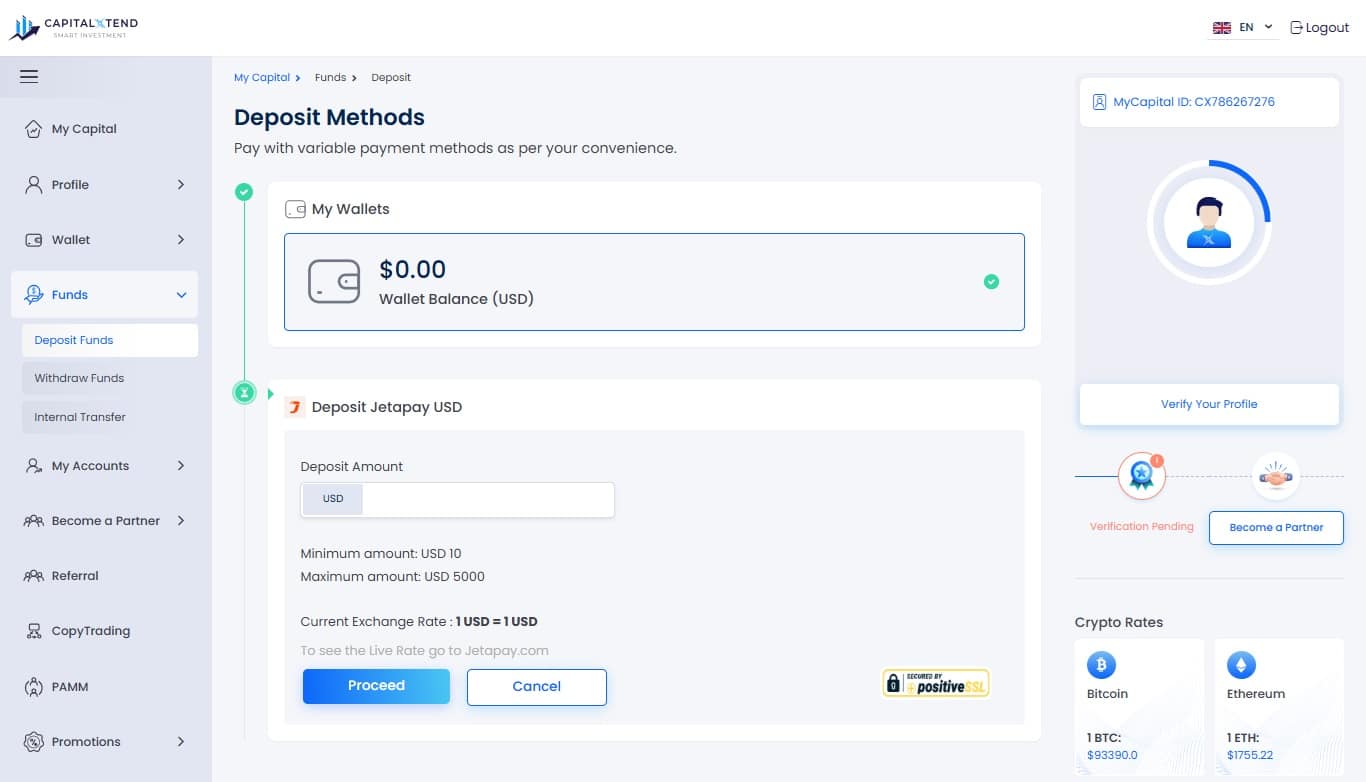Click the hamburger menu icon

point(29,76)
